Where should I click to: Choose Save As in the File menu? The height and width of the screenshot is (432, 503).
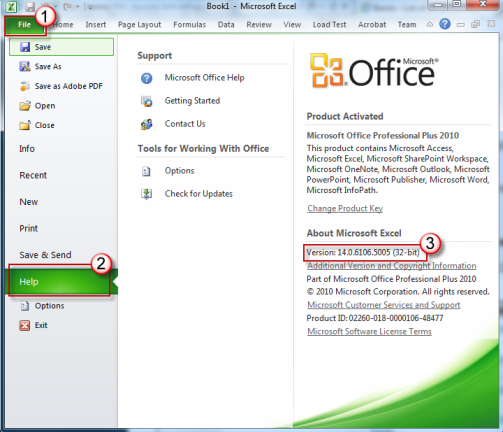point(48,67)
